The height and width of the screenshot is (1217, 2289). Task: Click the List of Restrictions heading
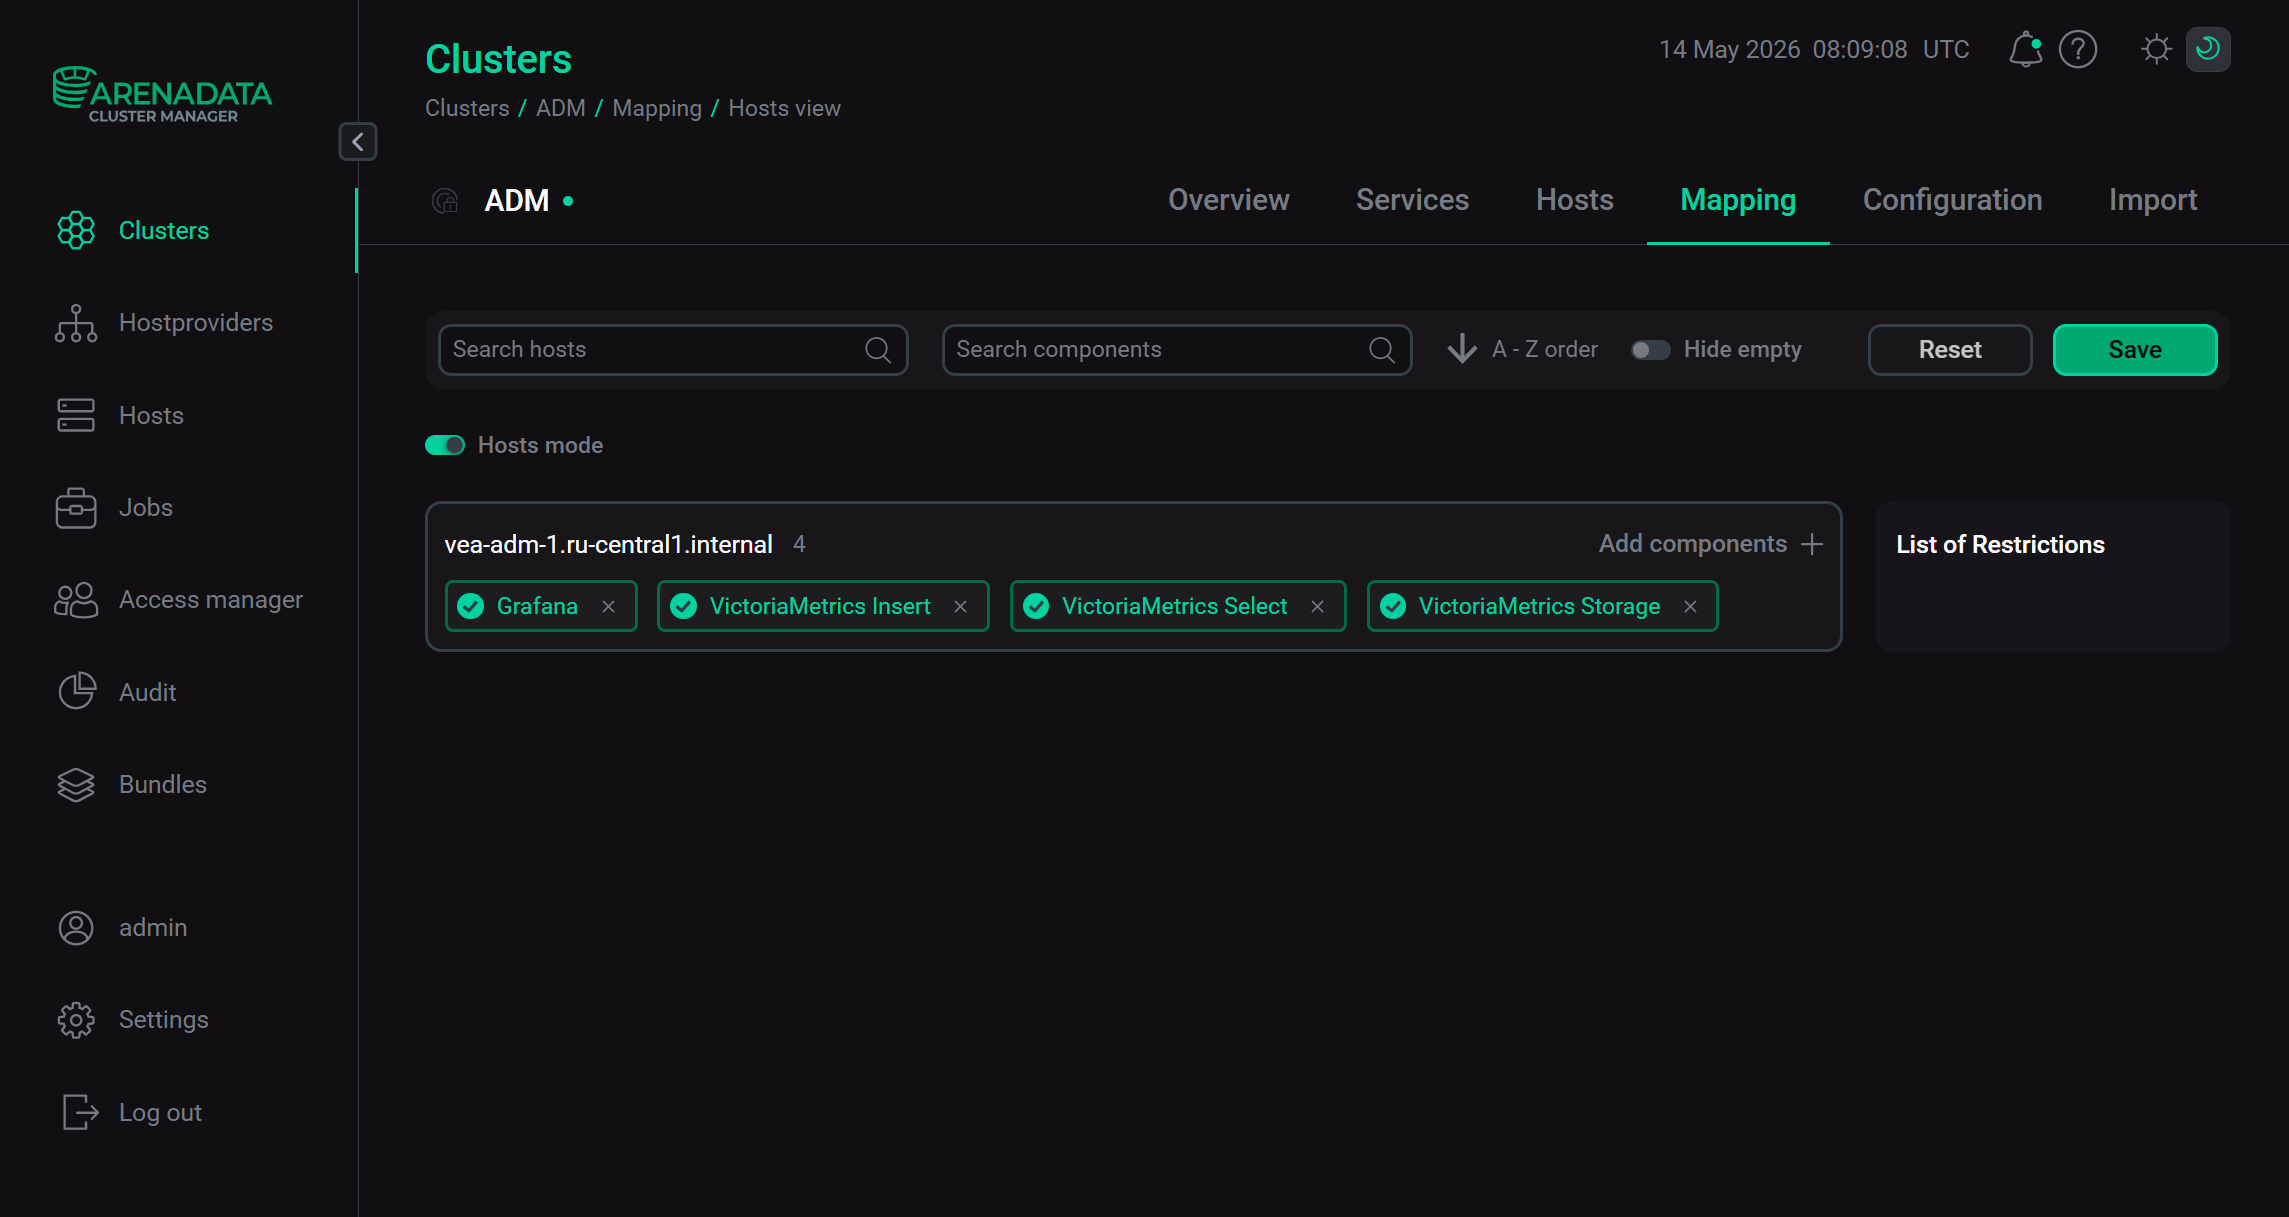tap(2000, 545)
